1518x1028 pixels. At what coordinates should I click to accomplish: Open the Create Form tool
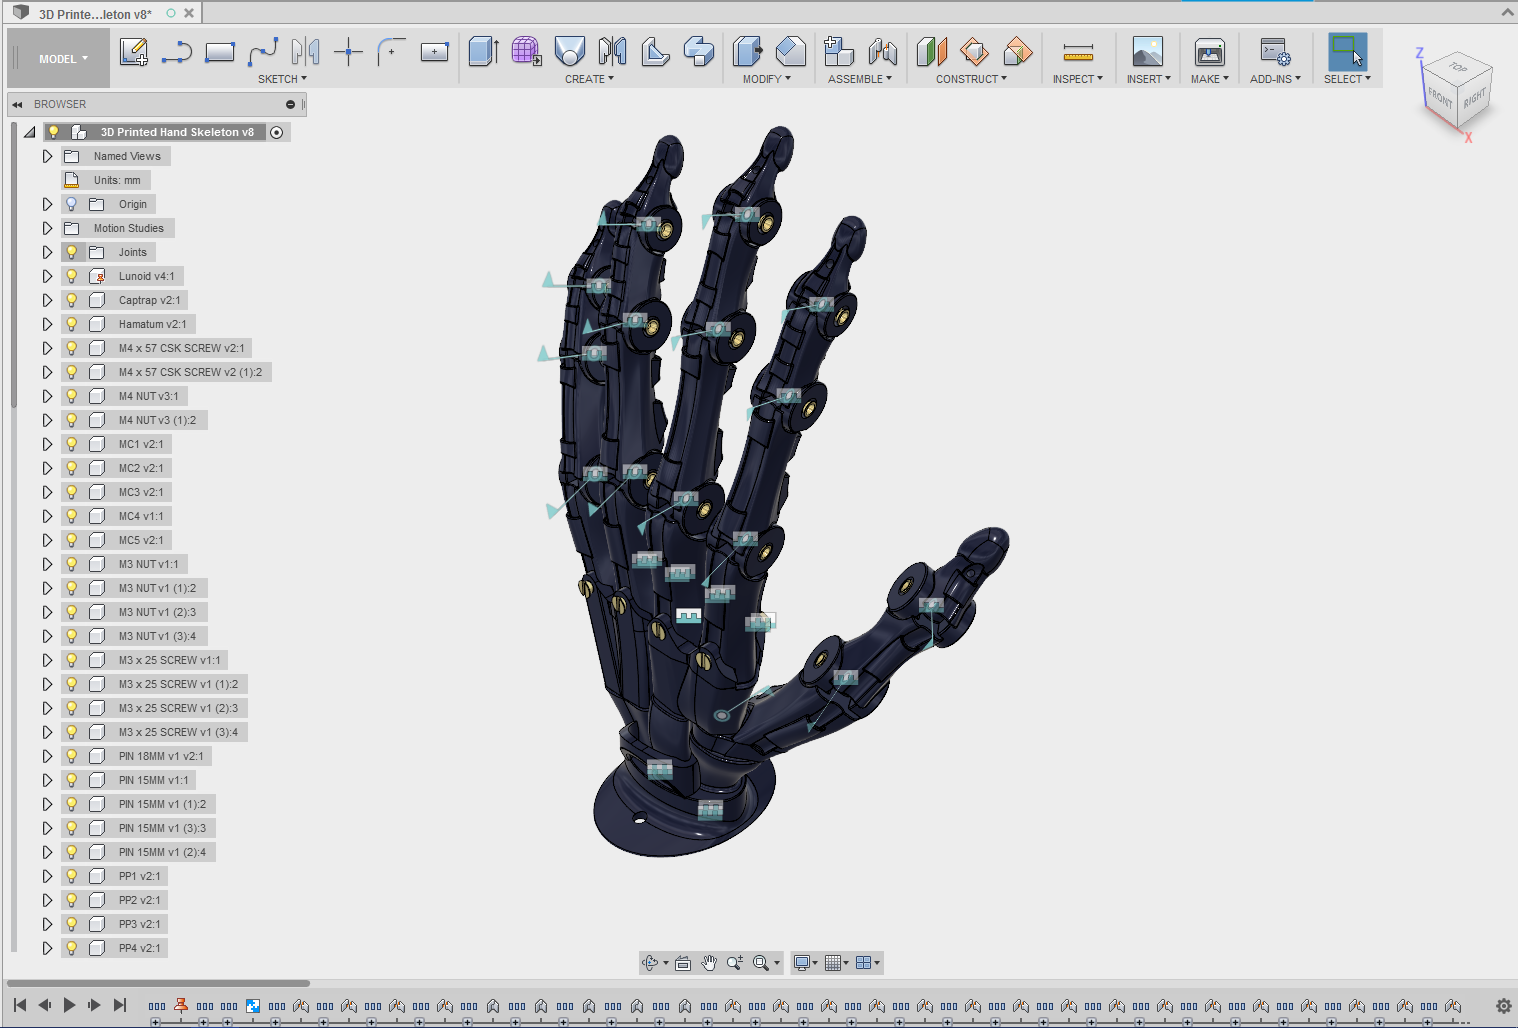point(527,50)
